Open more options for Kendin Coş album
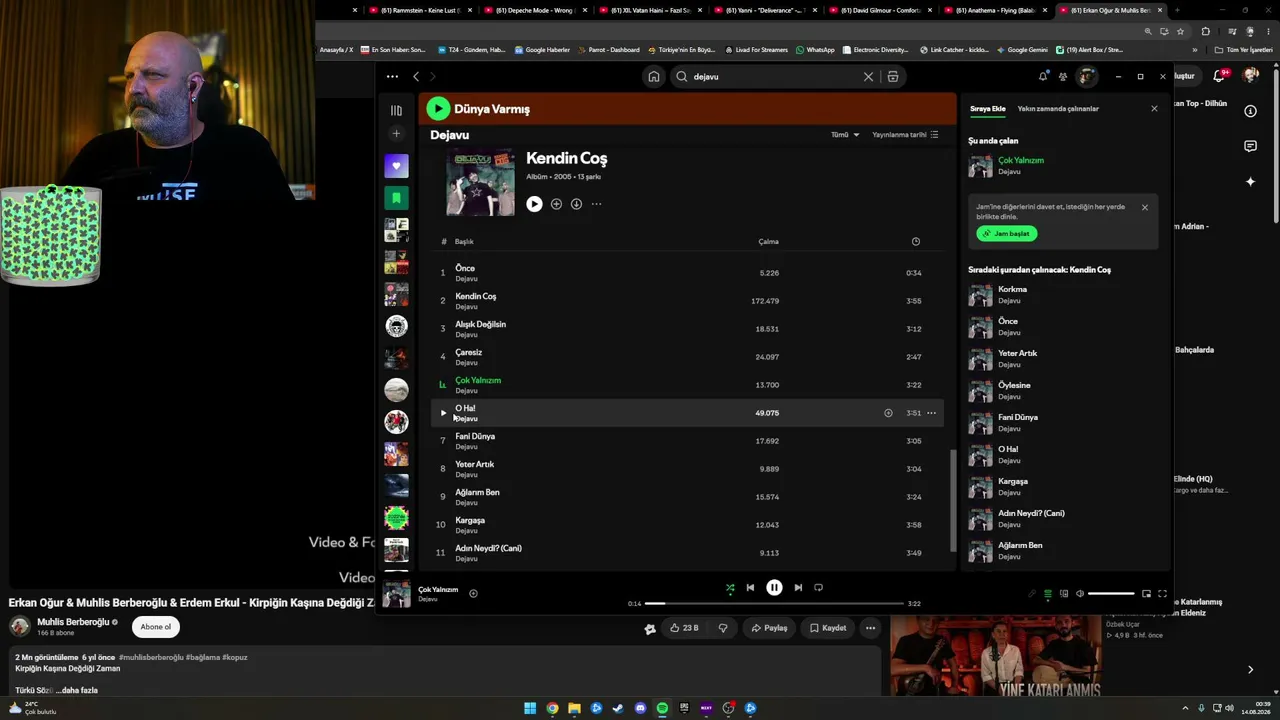The height and width of the screenshot is (720, 1280). [596, 204]
